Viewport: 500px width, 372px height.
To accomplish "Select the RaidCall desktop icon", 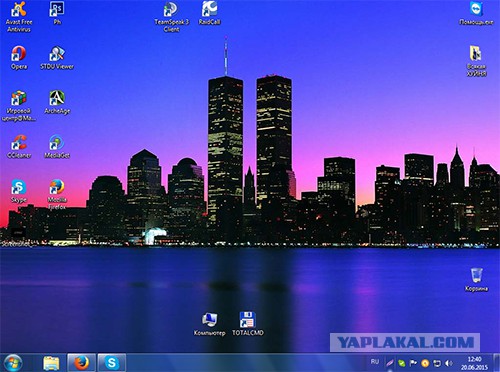I will [209, 13].
